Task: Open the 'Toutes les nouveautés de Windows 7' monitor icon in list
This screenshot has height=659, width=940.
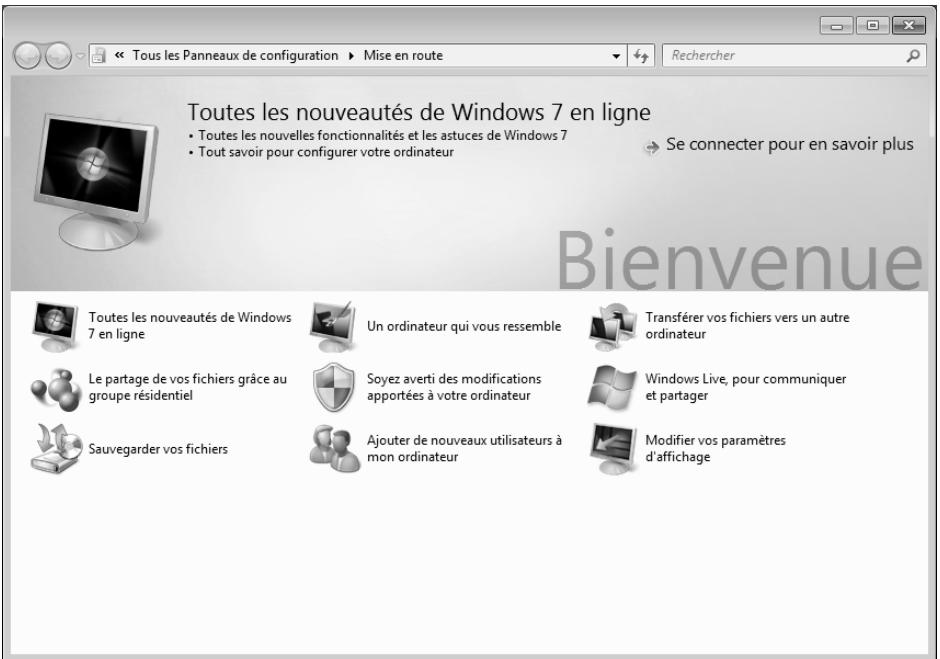Action: [55, 326]
